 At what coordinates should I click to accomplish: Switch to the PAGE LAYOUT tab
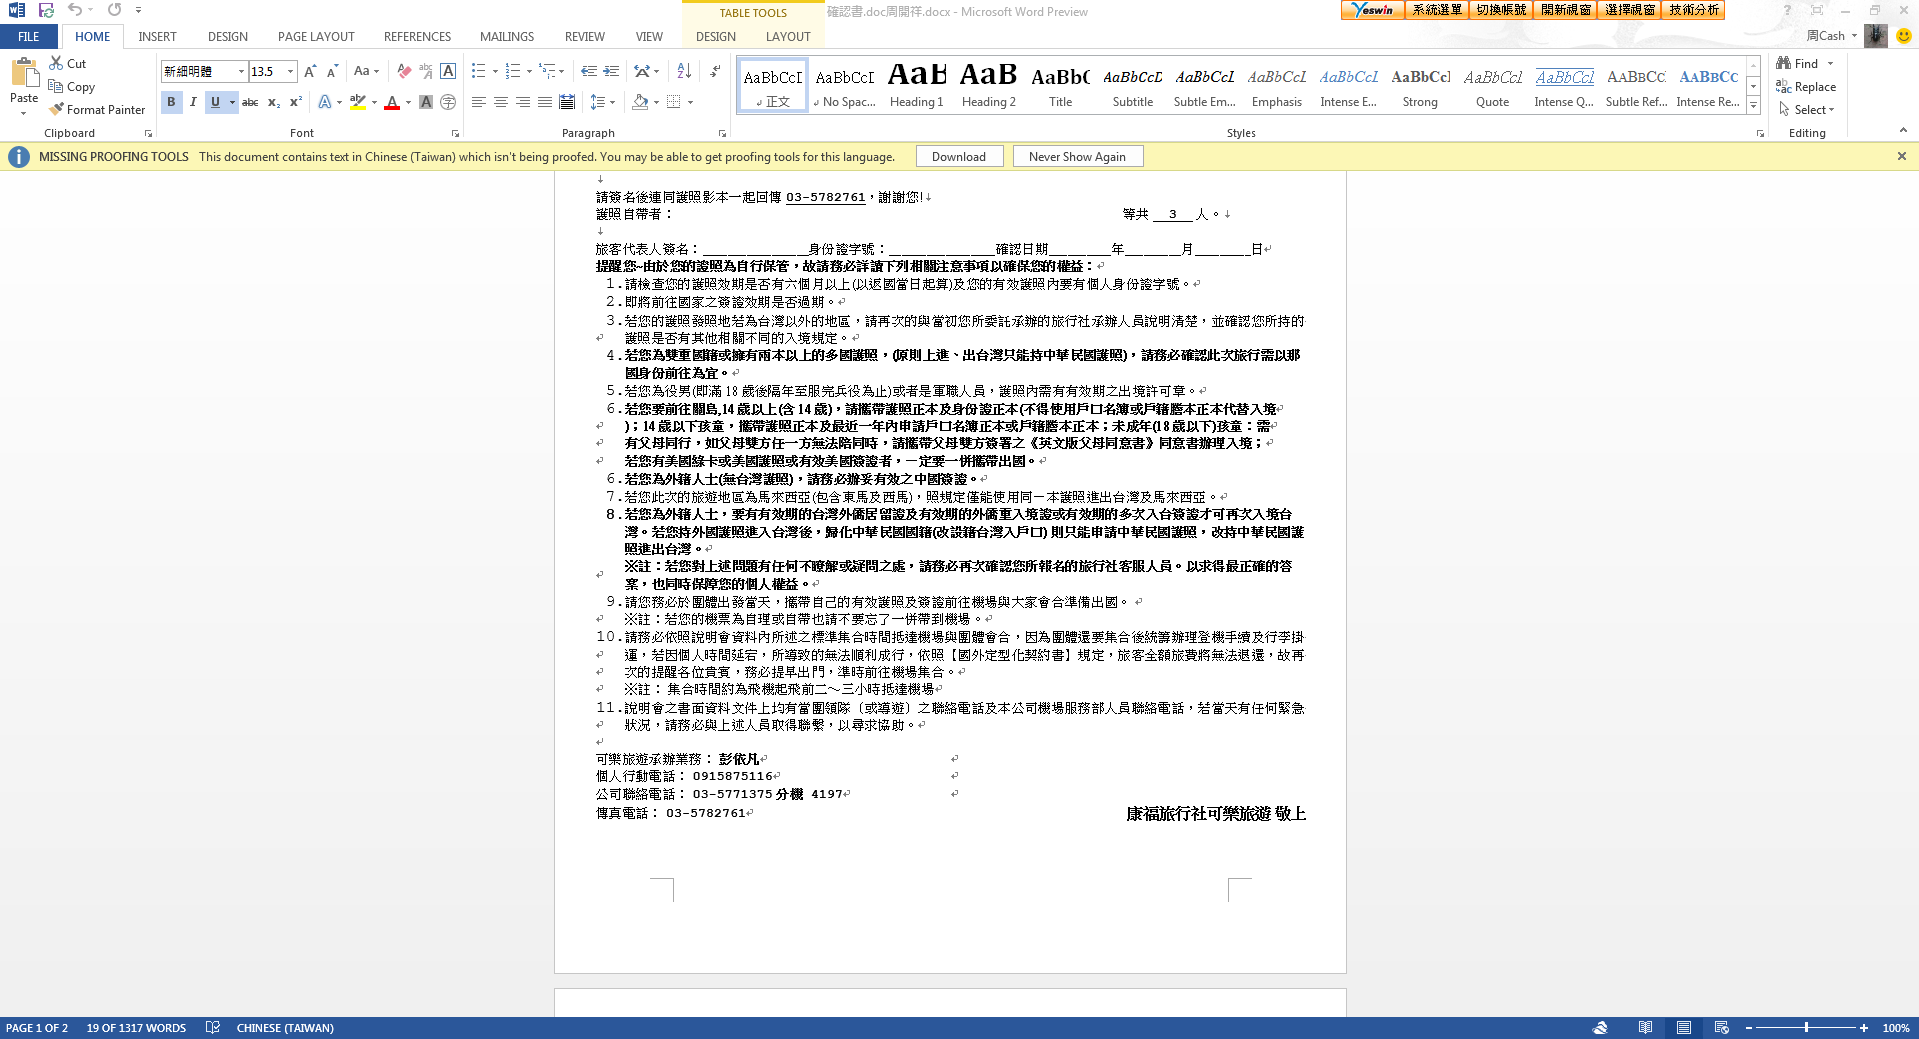coord(316,37)
